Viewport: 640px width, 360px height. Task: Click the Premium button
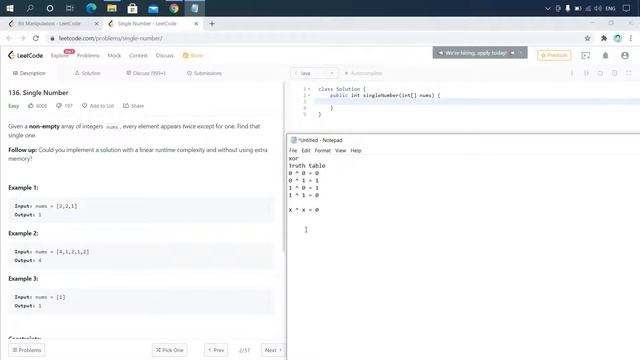[554, 55]
